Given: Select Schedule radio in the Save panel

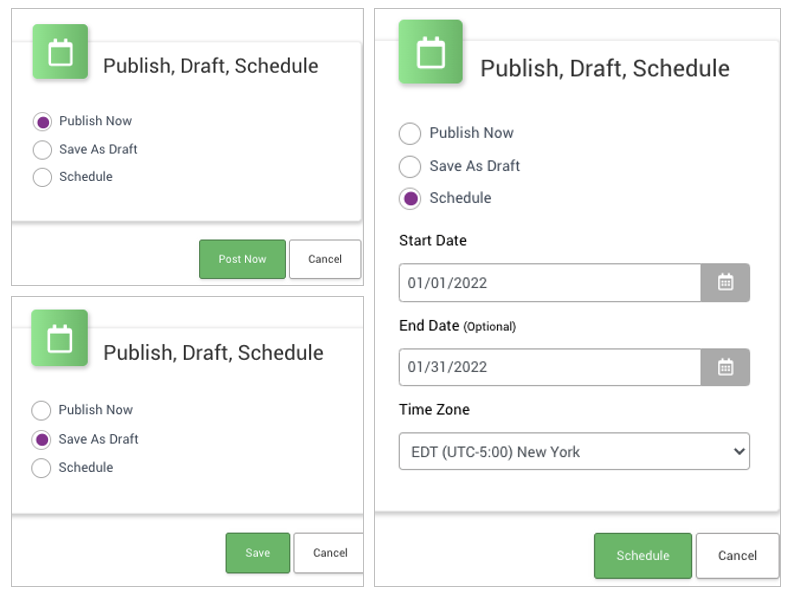Looking at the screenshot, I should [x=41, y=468].
